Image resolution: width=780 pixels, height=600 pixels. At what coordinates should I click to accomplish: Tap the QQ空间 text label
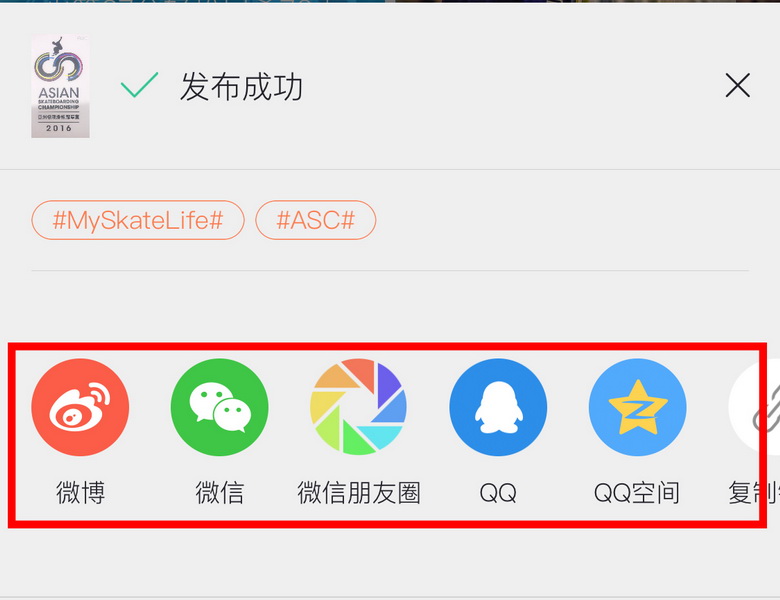click(x=637, y=493)
